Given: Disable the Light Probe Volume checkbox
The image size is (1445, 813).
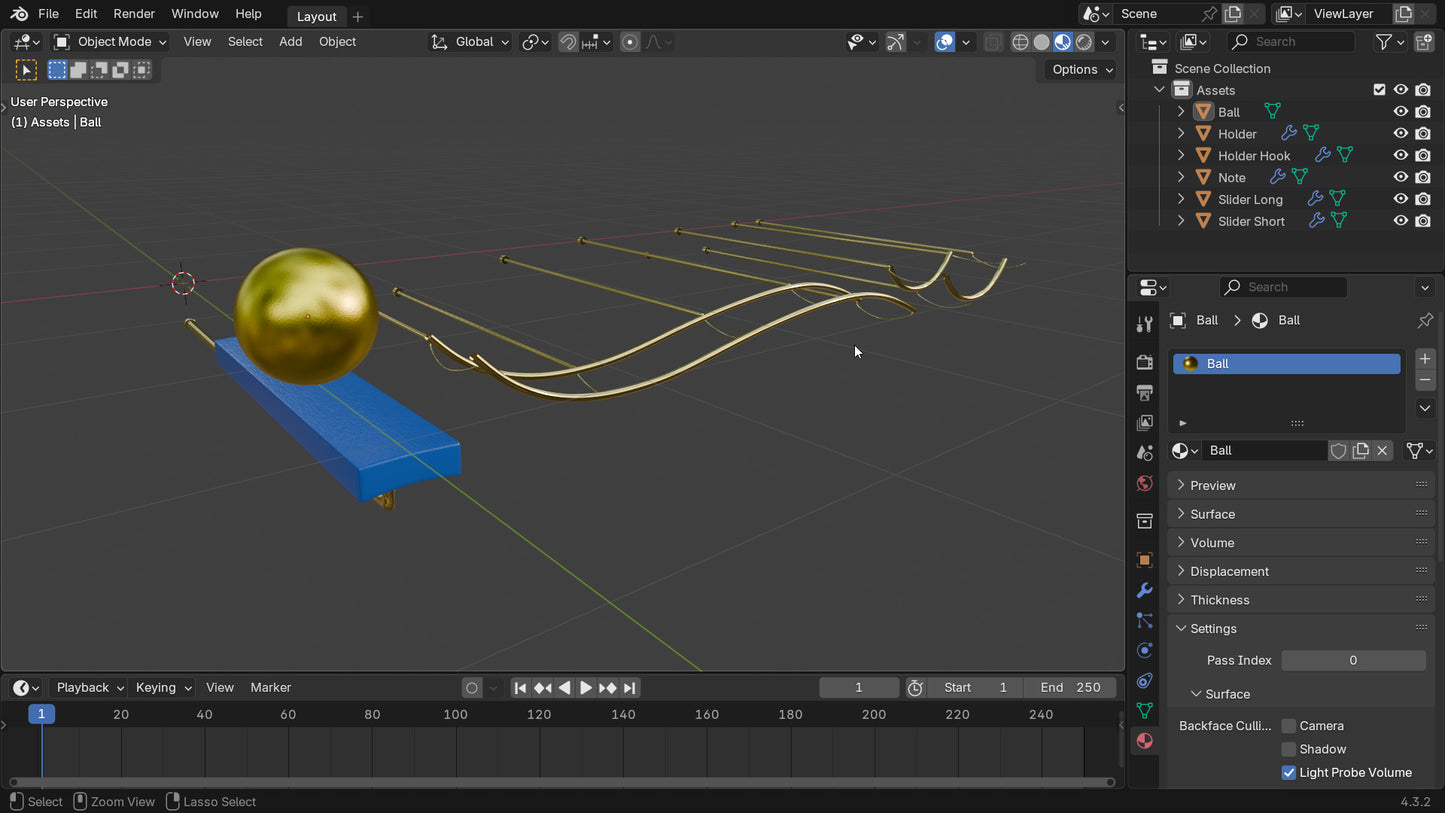Looking at the screenshot, I should tap(1289, 772).
